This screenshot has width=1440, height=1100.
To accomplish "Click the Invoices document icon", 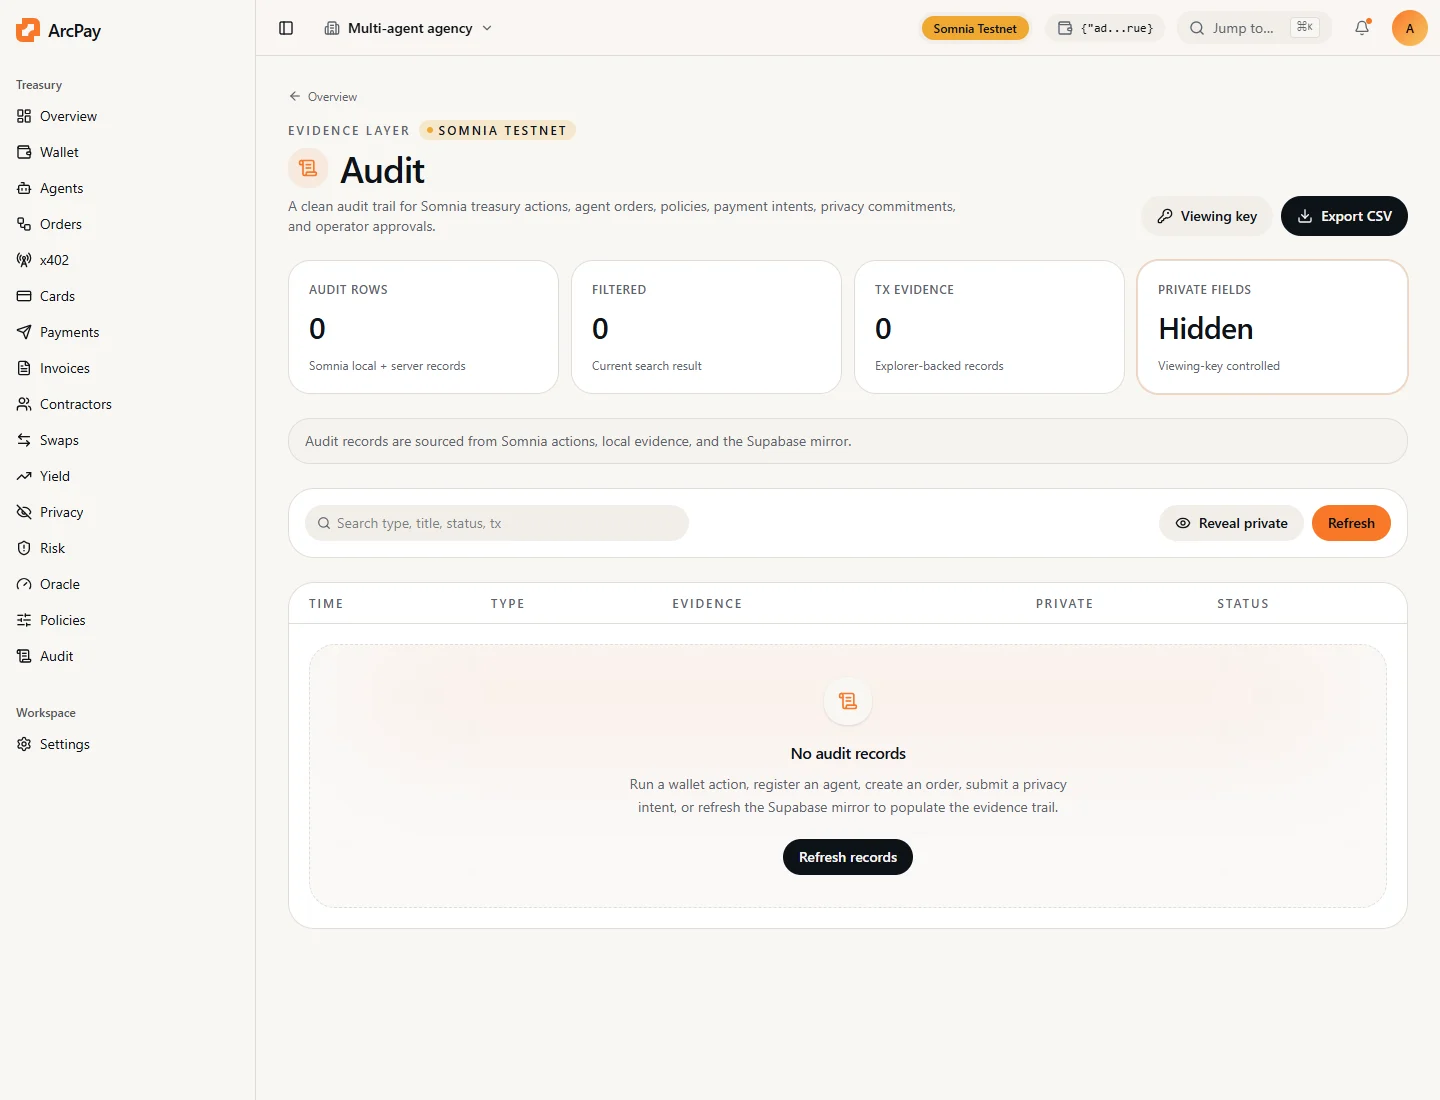I will [x=24, y=368].
